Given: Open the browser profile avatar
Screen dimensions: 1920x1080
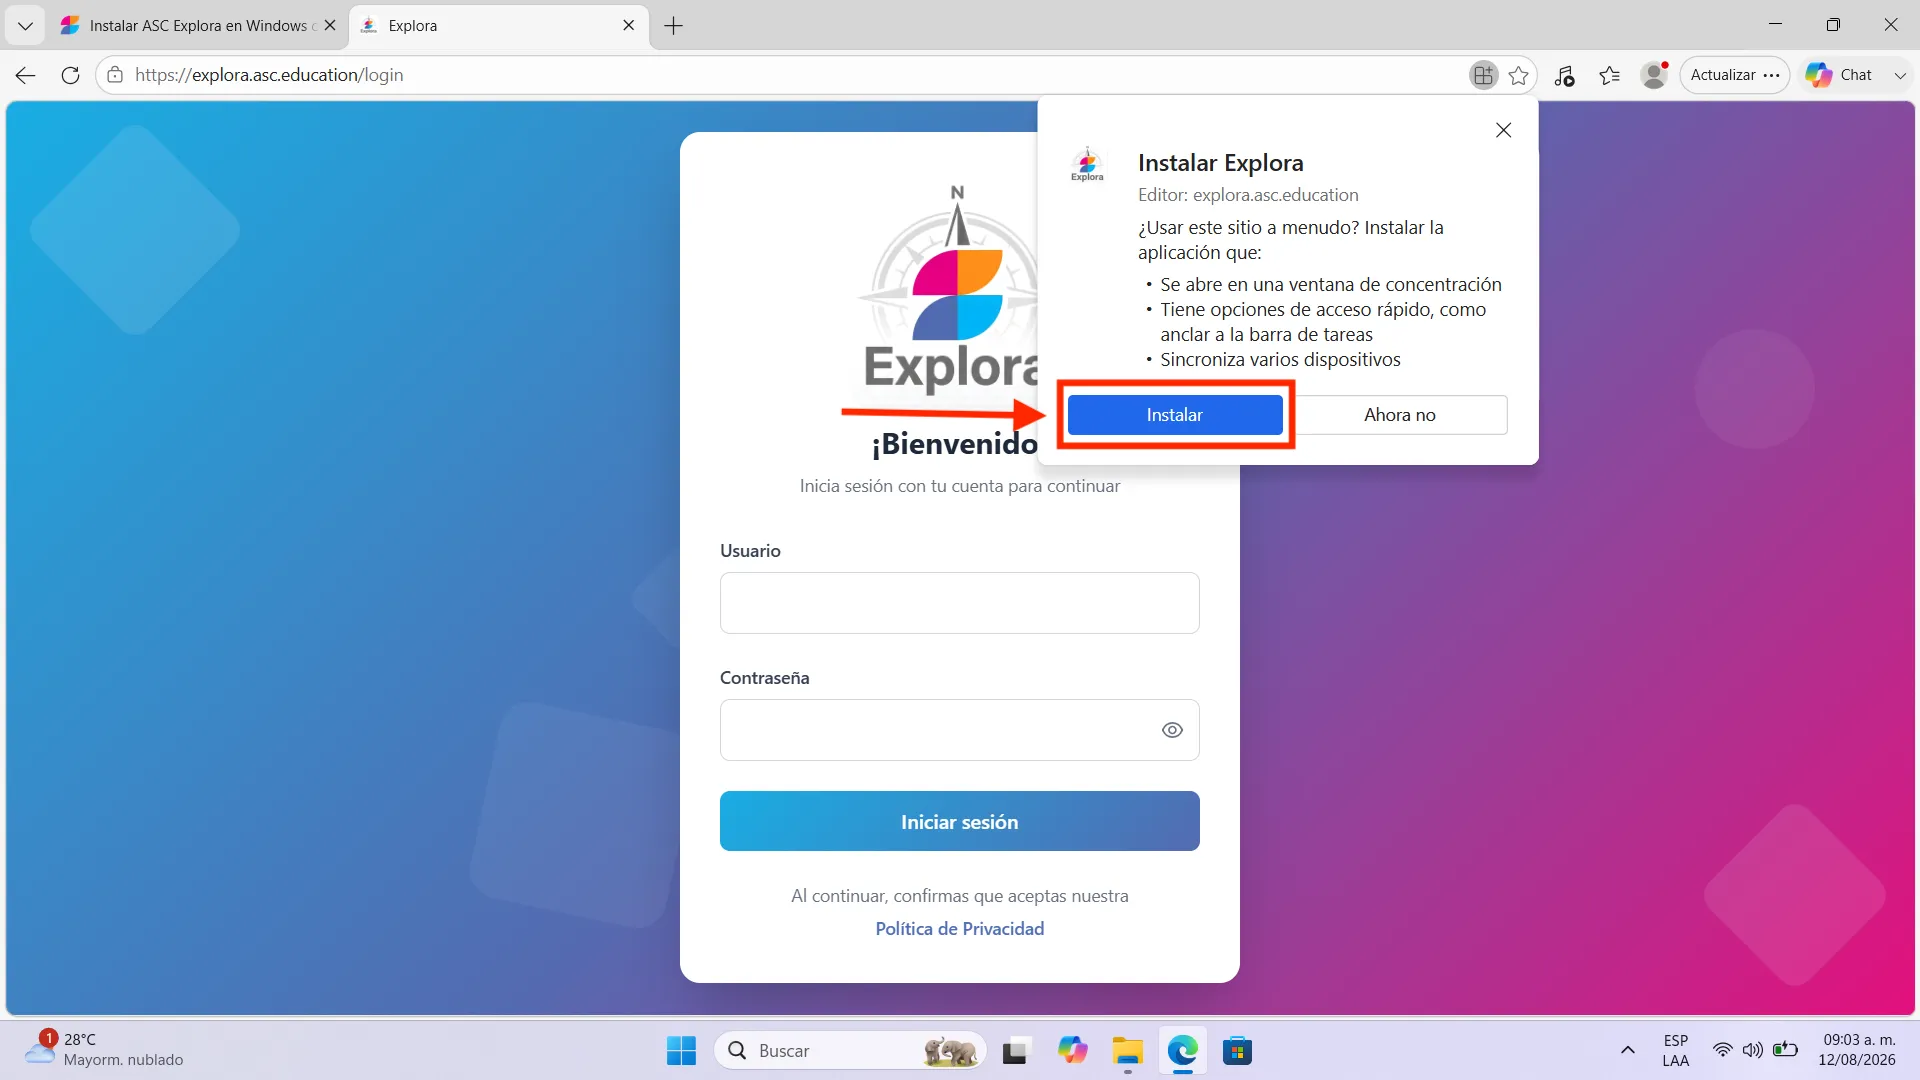Looking at the screenshot, I should coord(1654,75).
